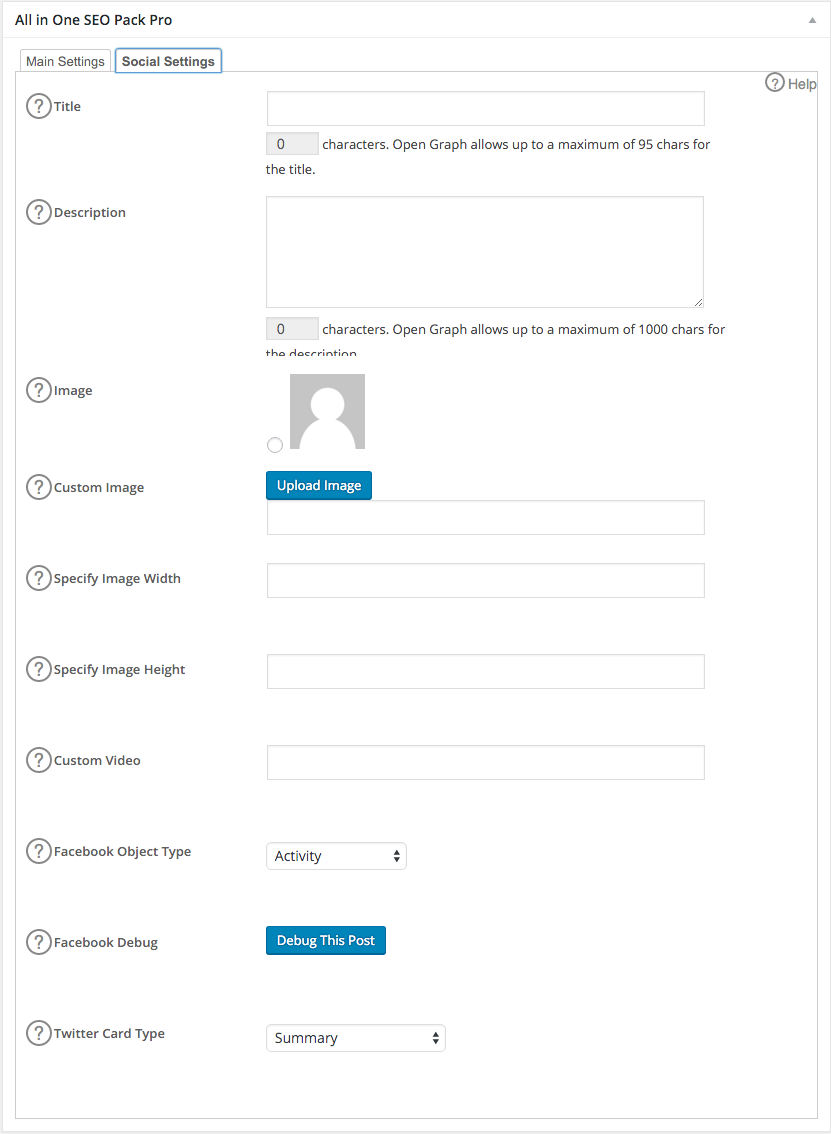Click the help icon beside Image
The width and height of the screenshot is (831, 1134).
pos(38,390)
